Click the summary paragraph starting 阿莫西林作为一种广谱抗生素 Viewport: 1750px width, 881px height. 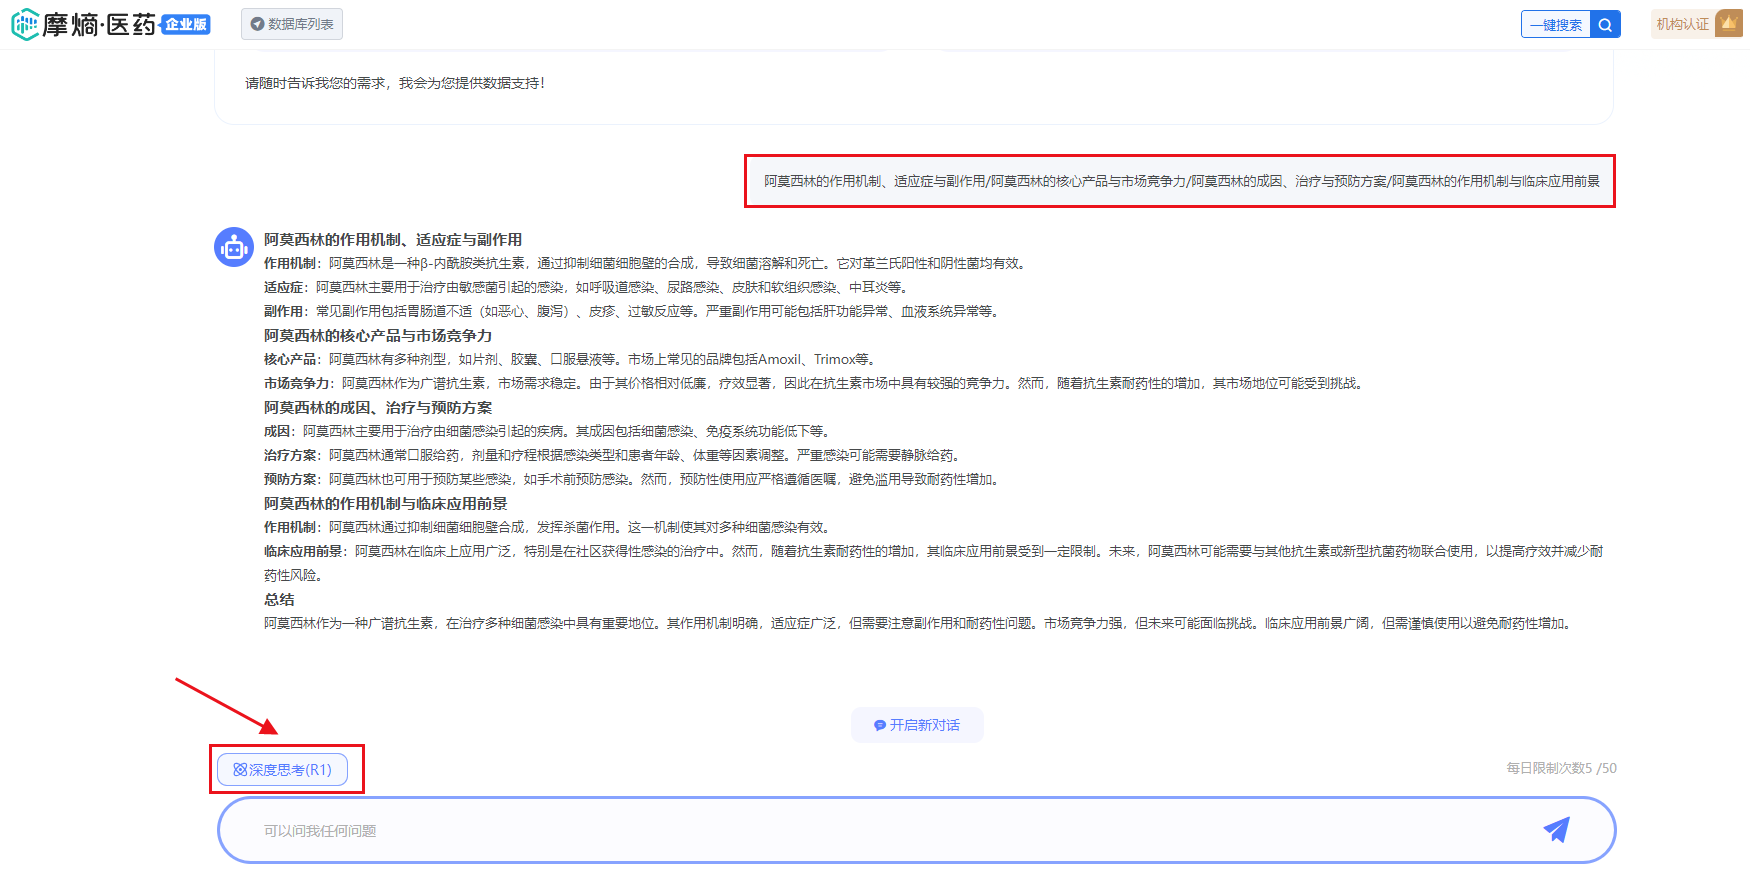point(918,624)
